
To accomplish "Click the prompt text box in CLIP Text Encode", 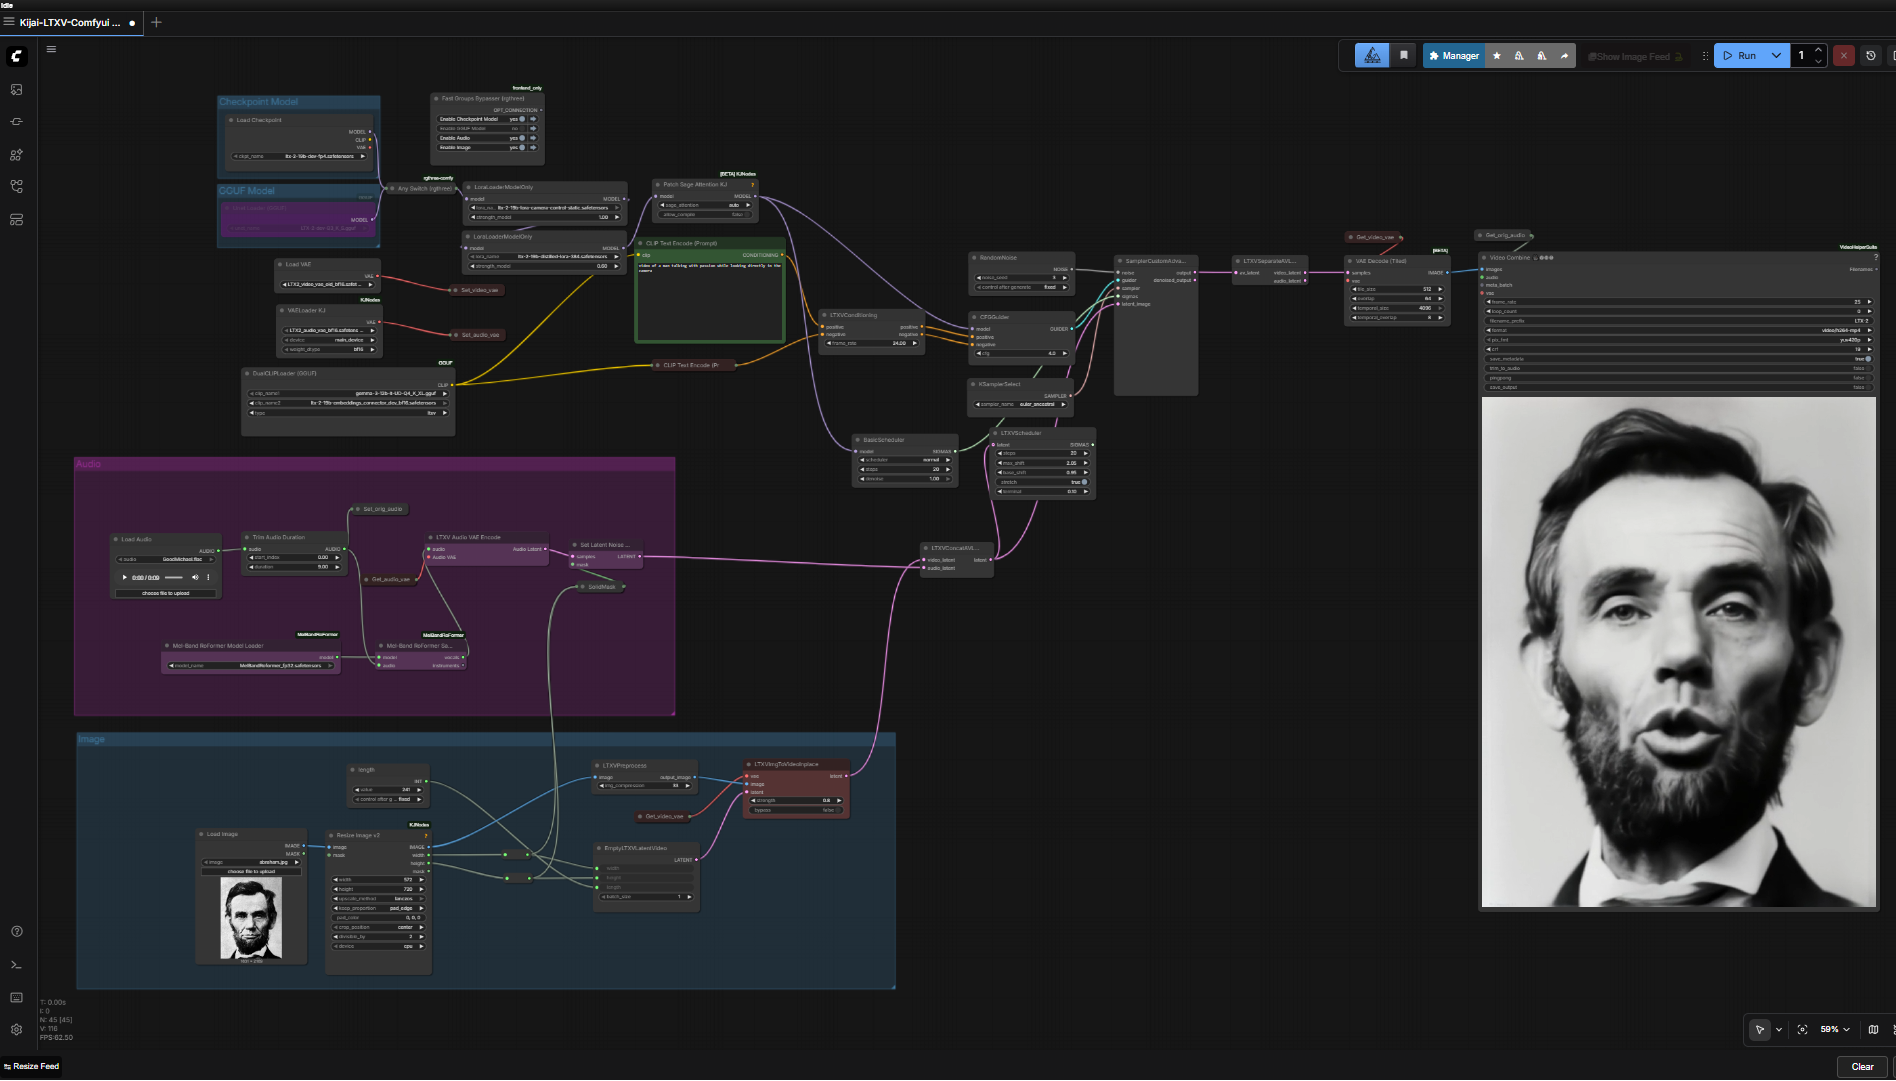I will click(710, 300).
